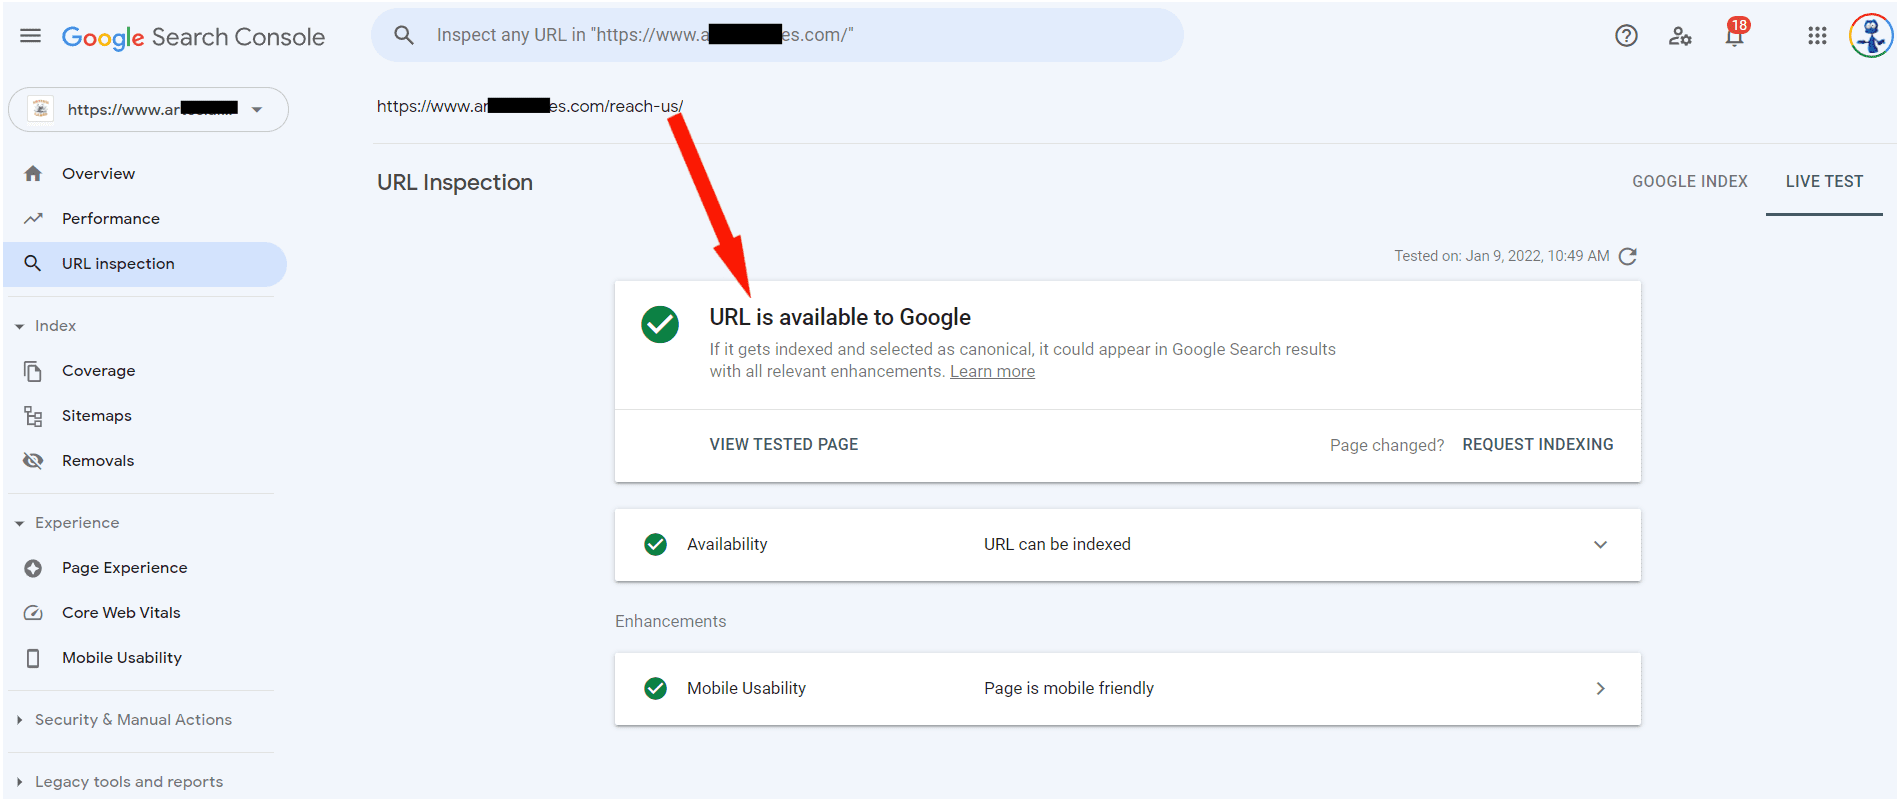Viewport: 1897px width, 799px height.
Task: Follow the Learn more link
Action: (x=992, y=372)
